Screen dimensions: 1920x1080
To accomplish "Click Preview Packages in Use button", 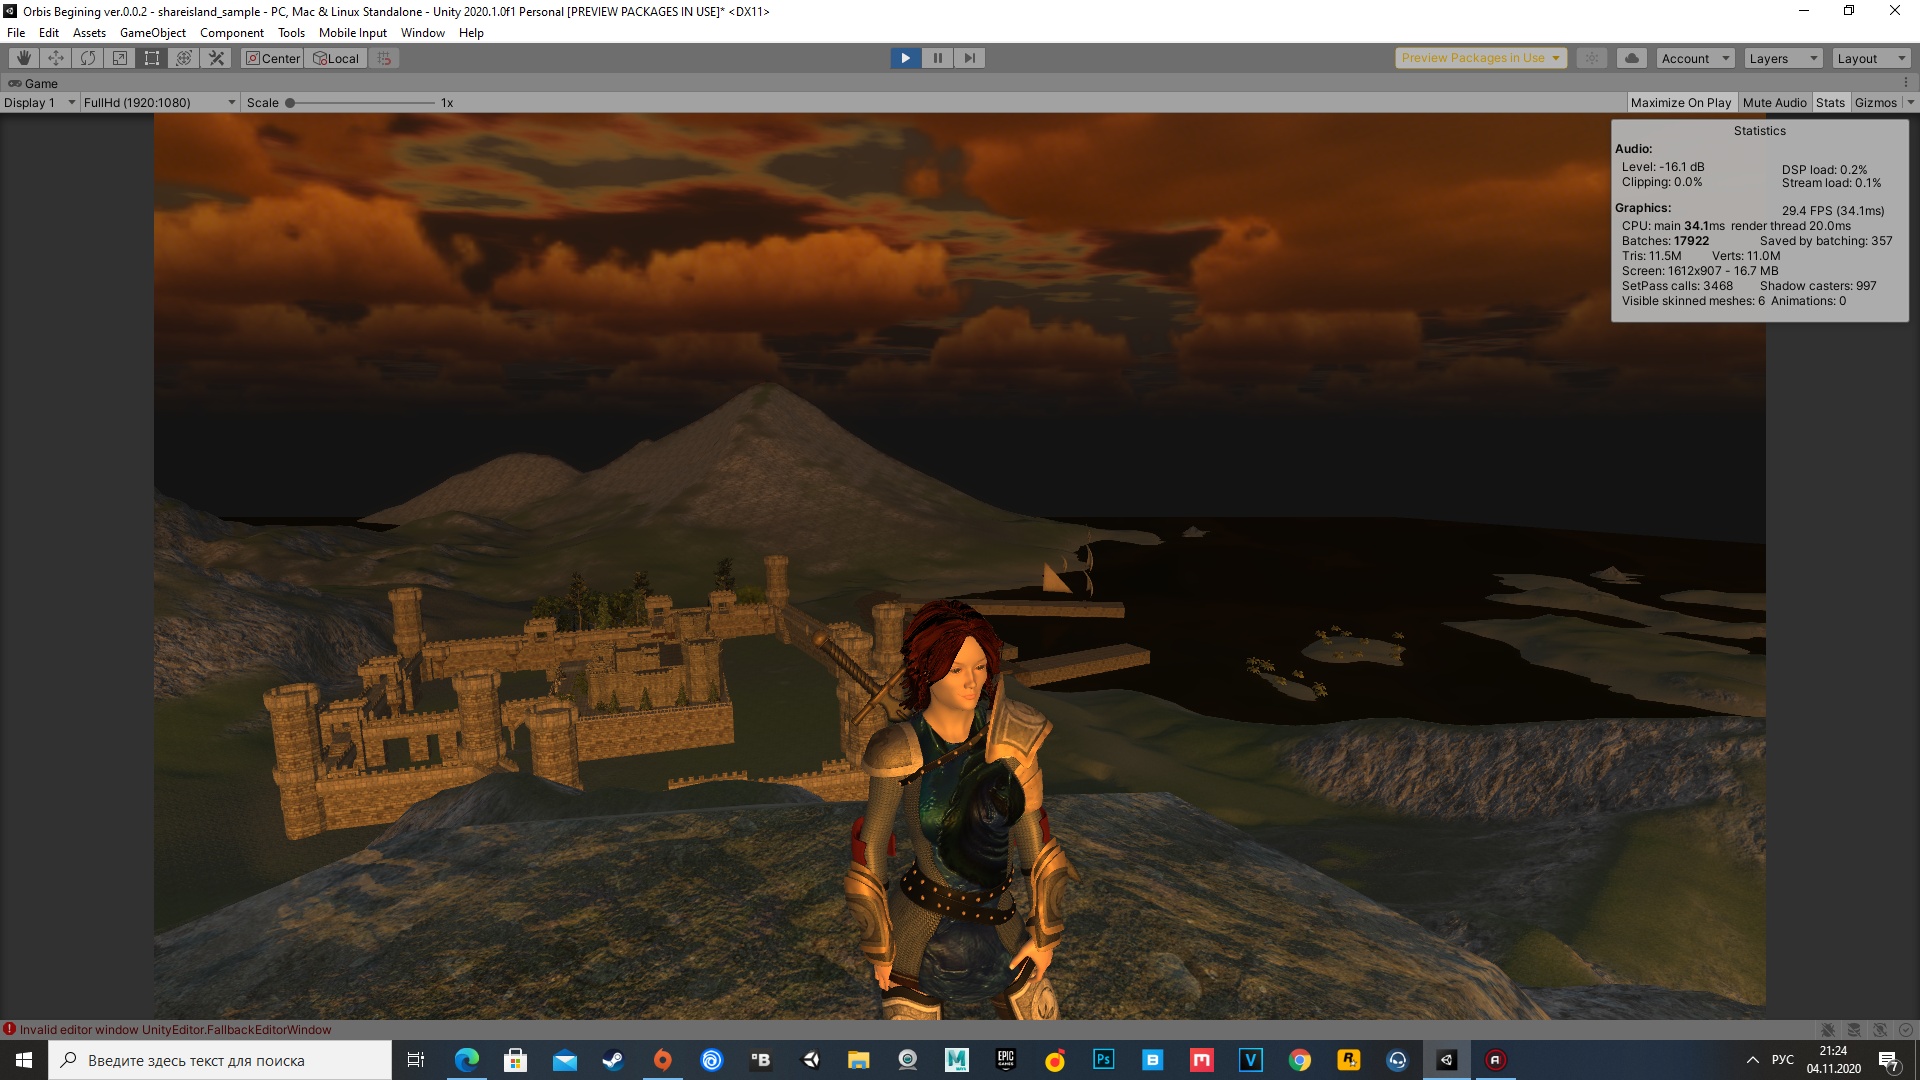I will click(1480, 58).
